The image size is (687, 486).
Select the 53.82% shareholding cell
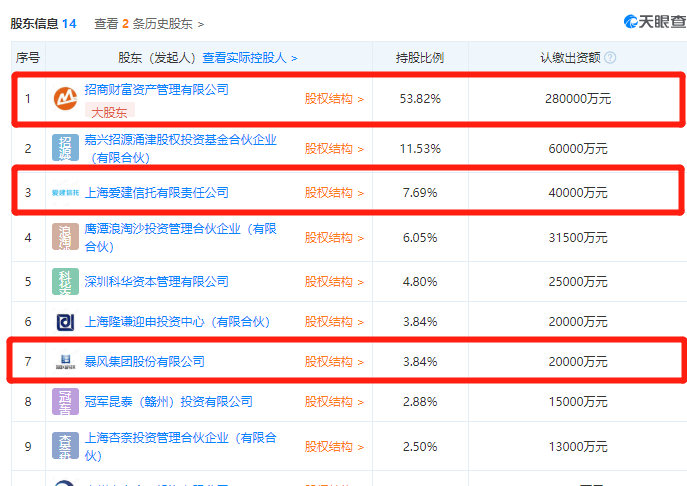pyautogui.click(x=420, y=99)
